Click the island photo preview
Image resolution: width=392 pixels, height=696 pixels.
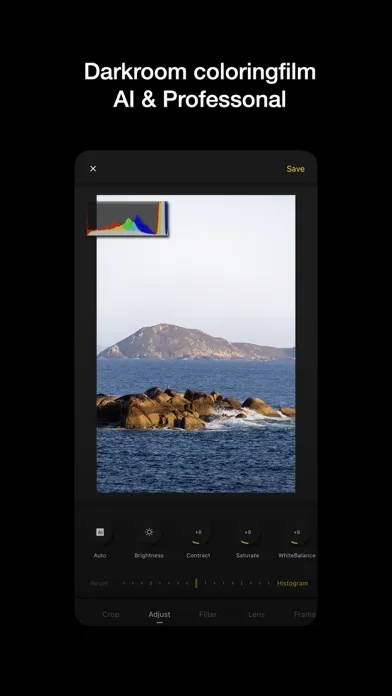coord(196,344)
